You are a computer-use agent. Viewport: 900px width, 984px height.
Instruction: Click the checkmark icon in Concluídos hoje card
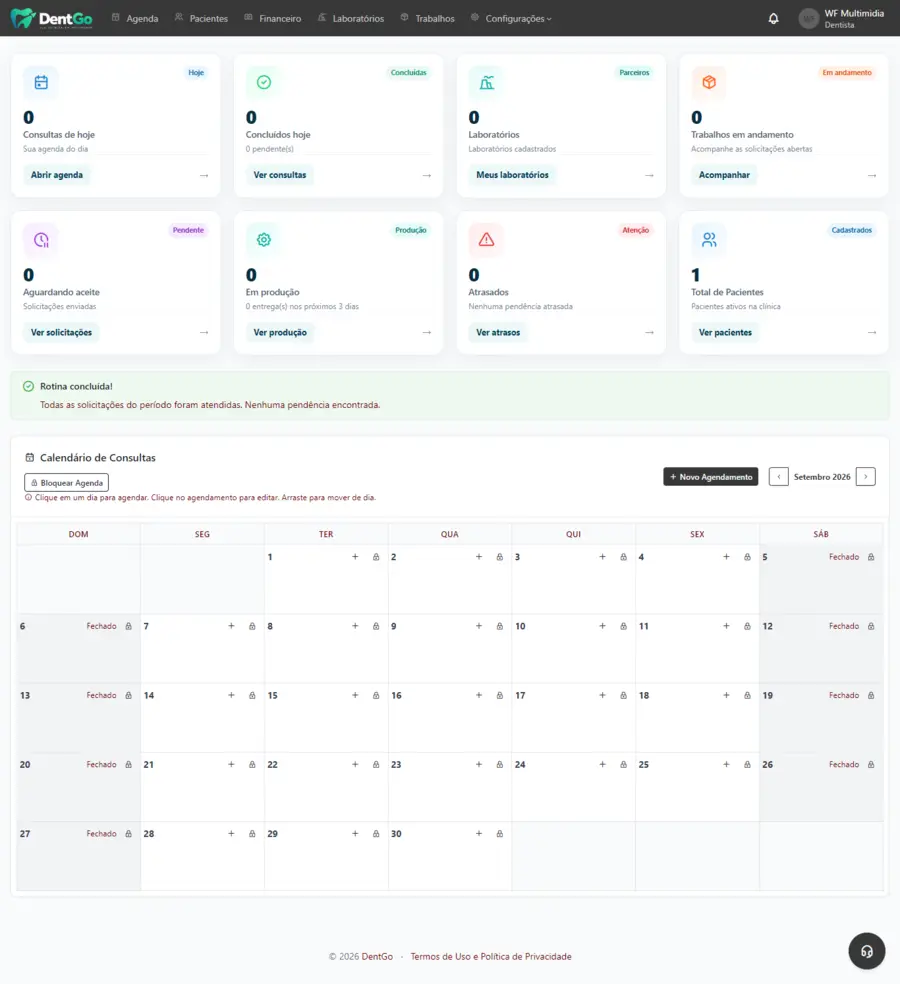(x=264, y=82)
